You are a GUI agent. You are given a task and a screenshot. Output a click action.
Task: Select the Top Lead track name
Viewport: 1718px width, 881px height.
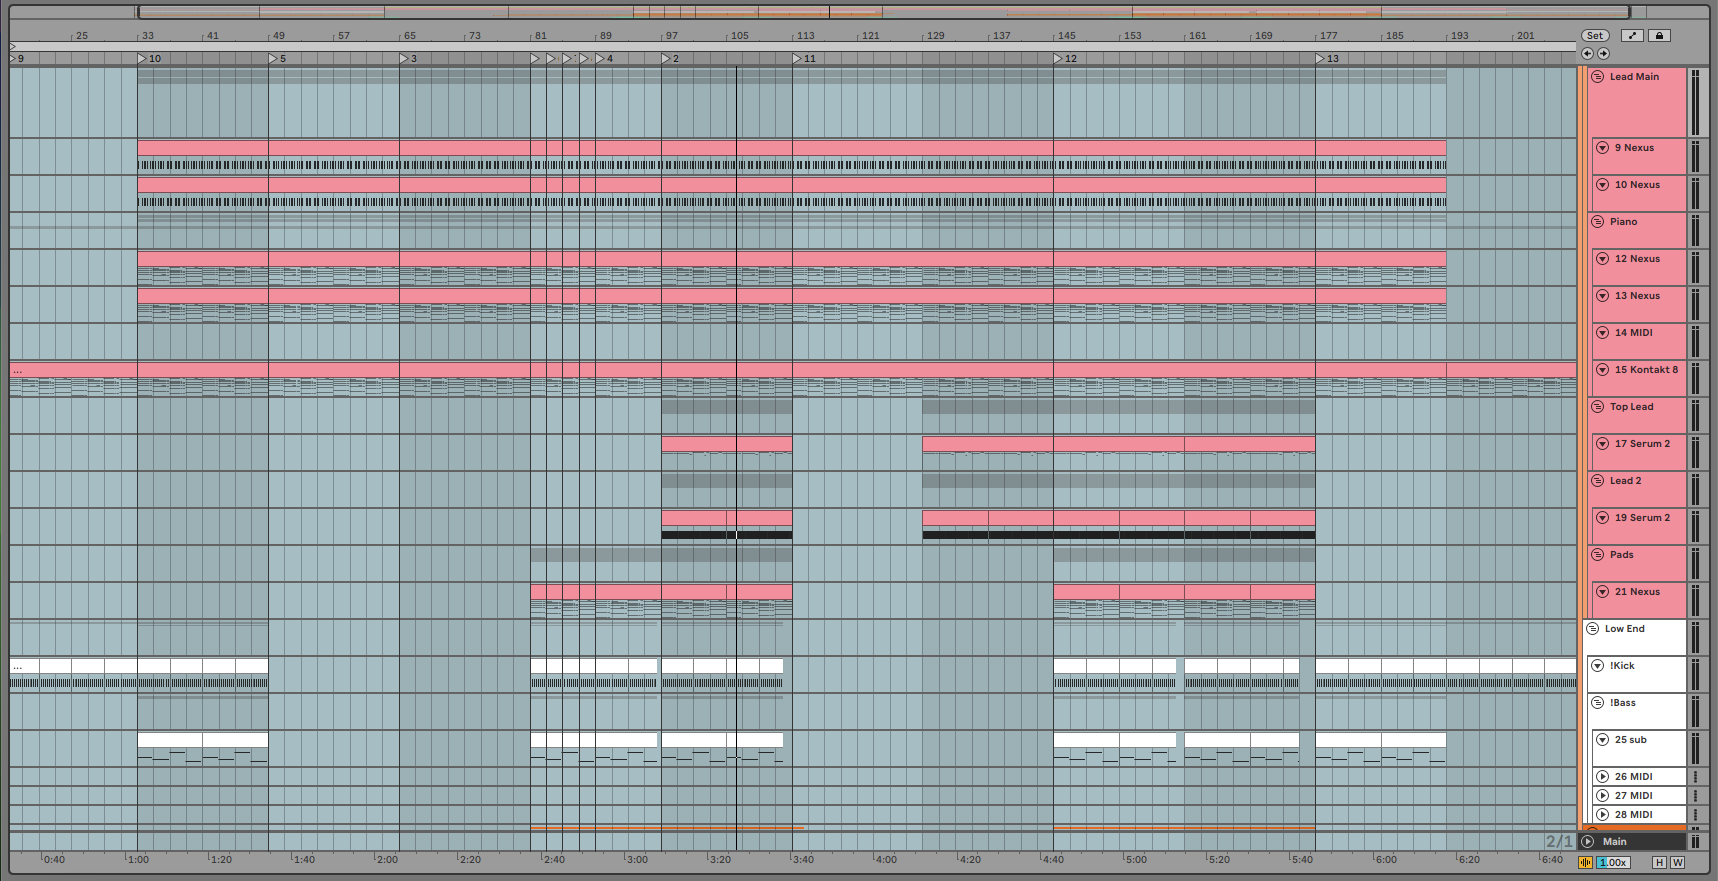1631,407
